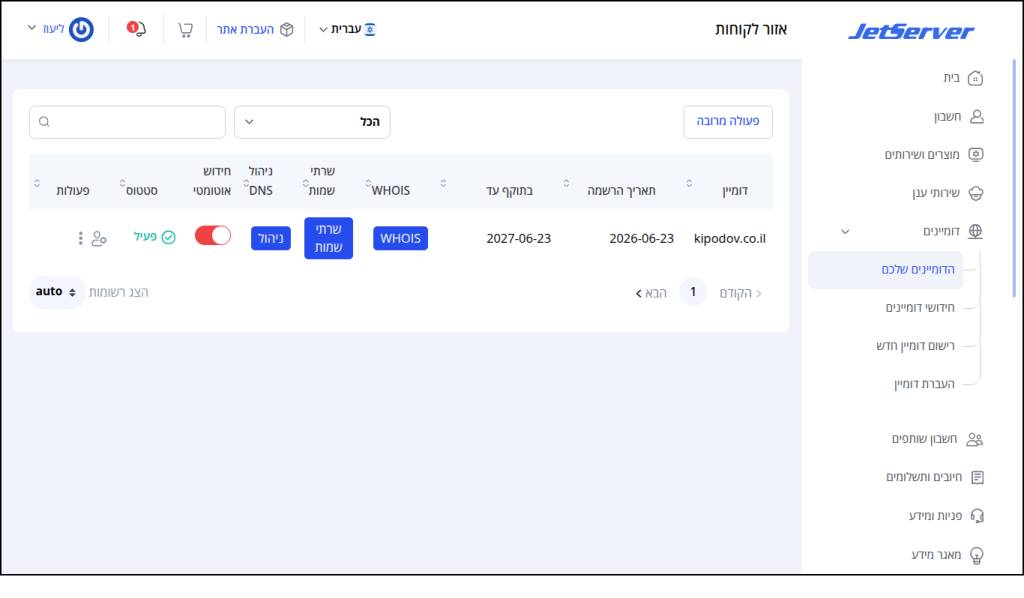Screen dimensions: 1024x598
Task: Sort by the בתוקף עד column
Action: (443, 183)
